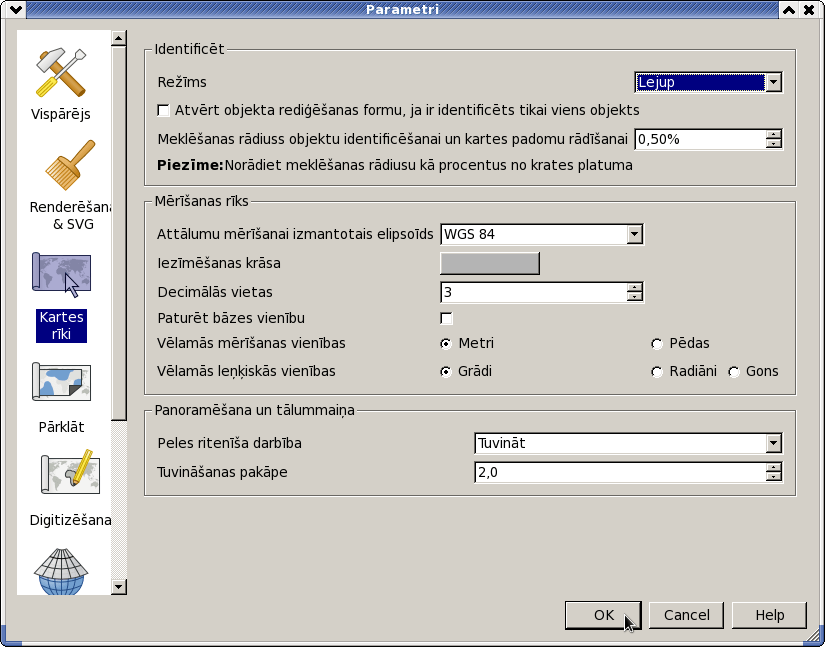The height and width of the screenshot is (647, 825).
Task: Toggle the Paturēt bāzes vienību checkbox
Action: (446, 318)
